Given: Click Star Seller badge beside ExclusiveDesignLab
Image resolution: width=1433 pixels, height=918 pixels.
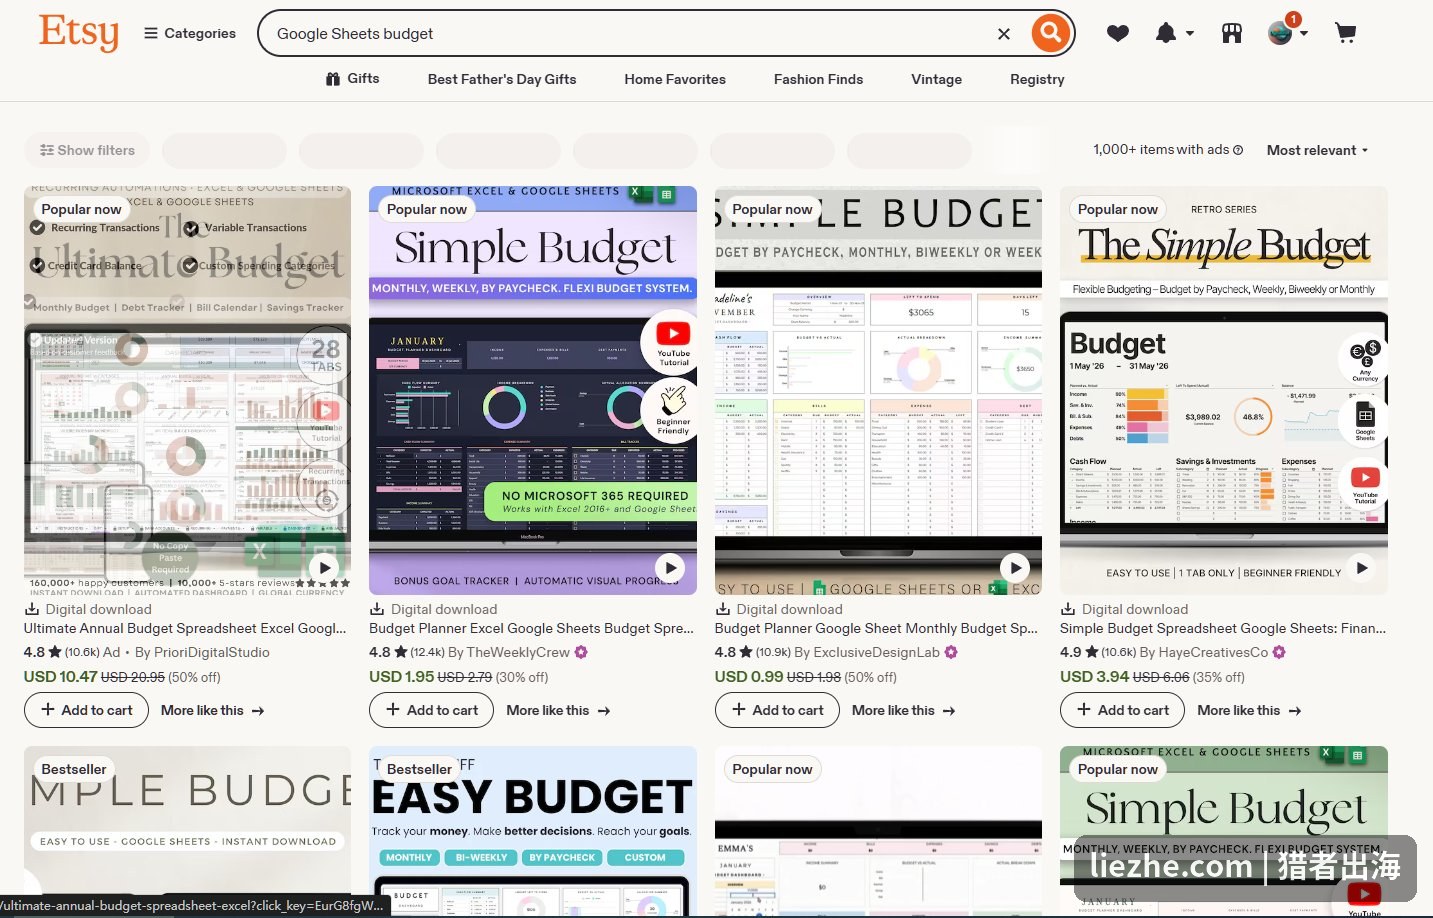Looking at the screenshot, I should [951, 652].
